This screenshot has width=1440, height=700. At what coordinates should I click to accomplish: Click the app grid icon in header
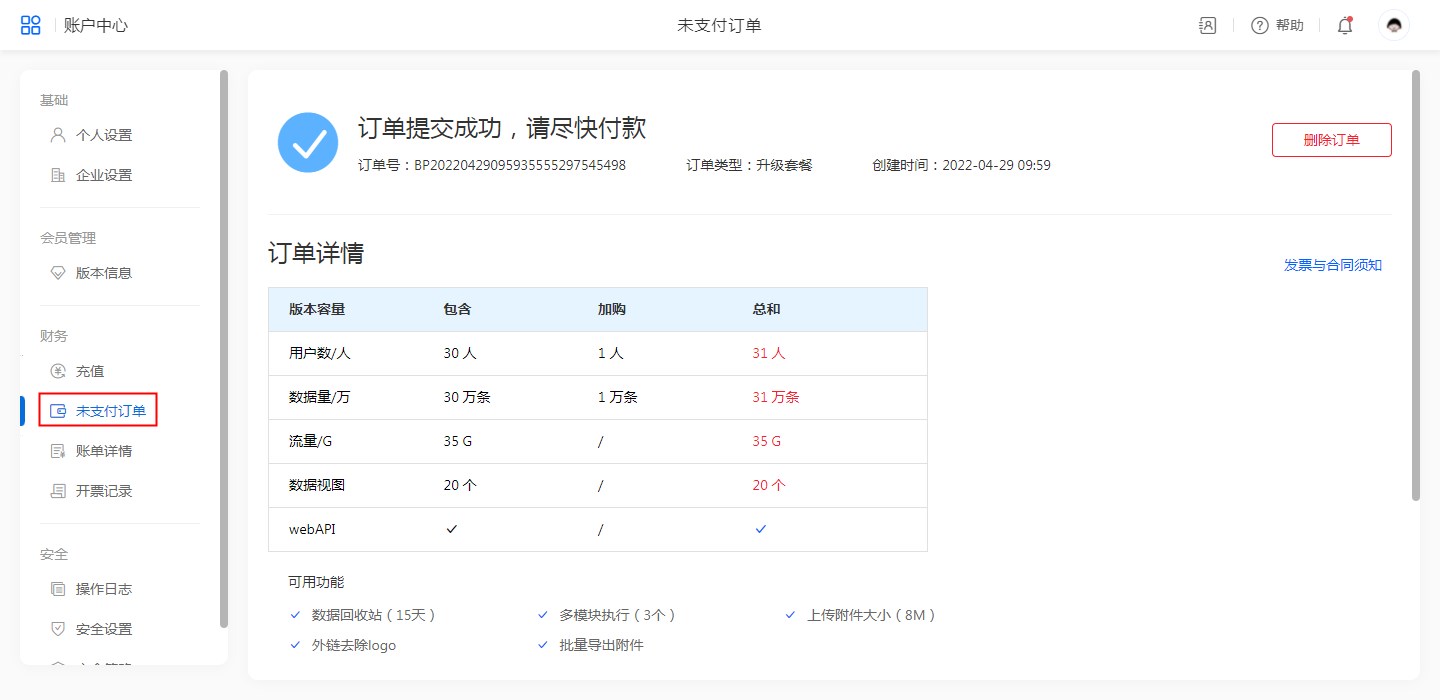click(x=31, y=25)
